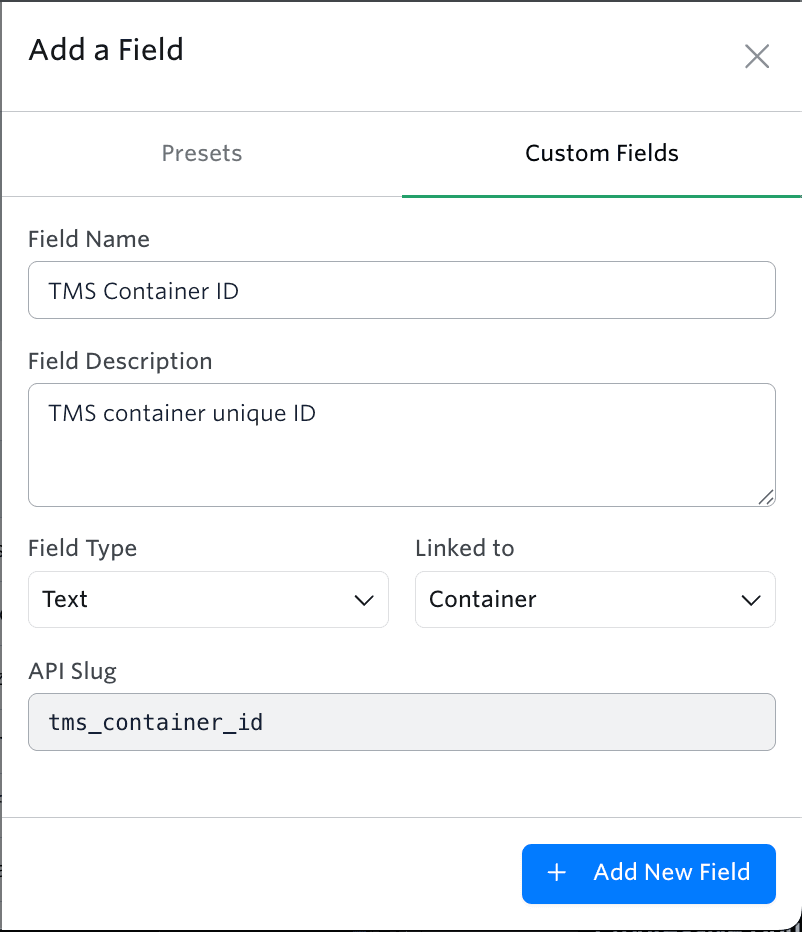Select the Custom Fields tab
Screen dimensions: 802x932
[601, 154]
